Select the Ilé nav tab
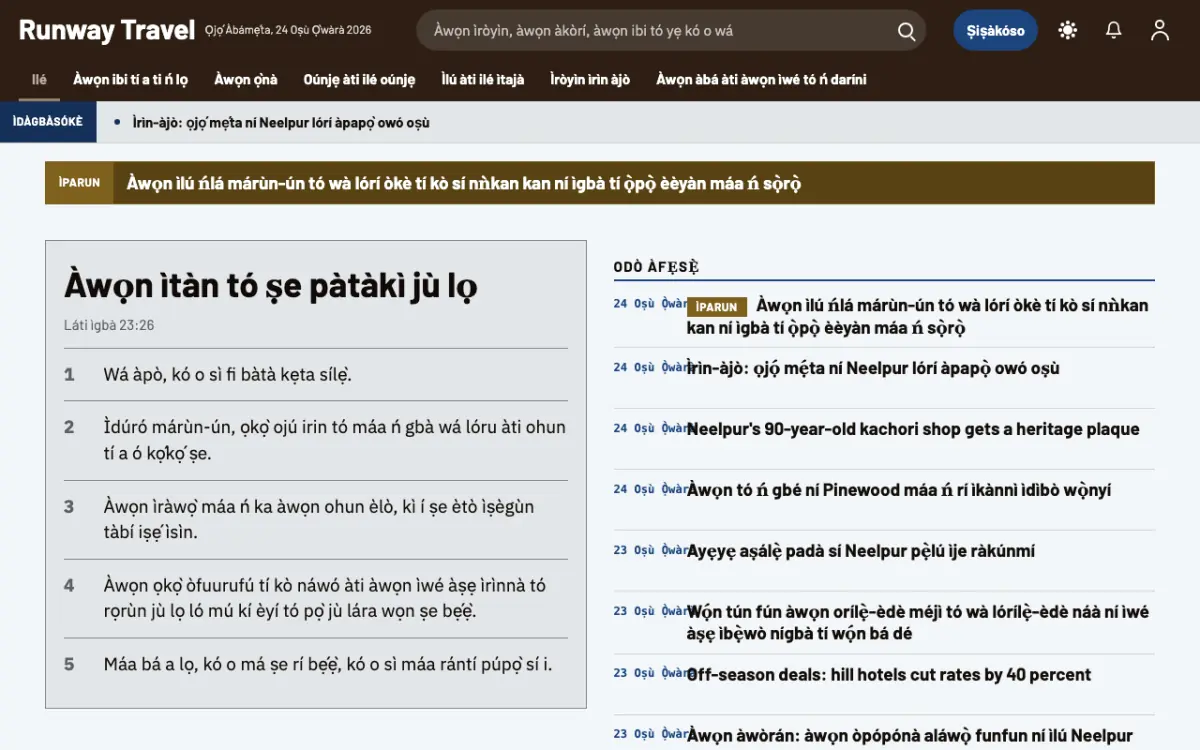 tap(39, 80)
